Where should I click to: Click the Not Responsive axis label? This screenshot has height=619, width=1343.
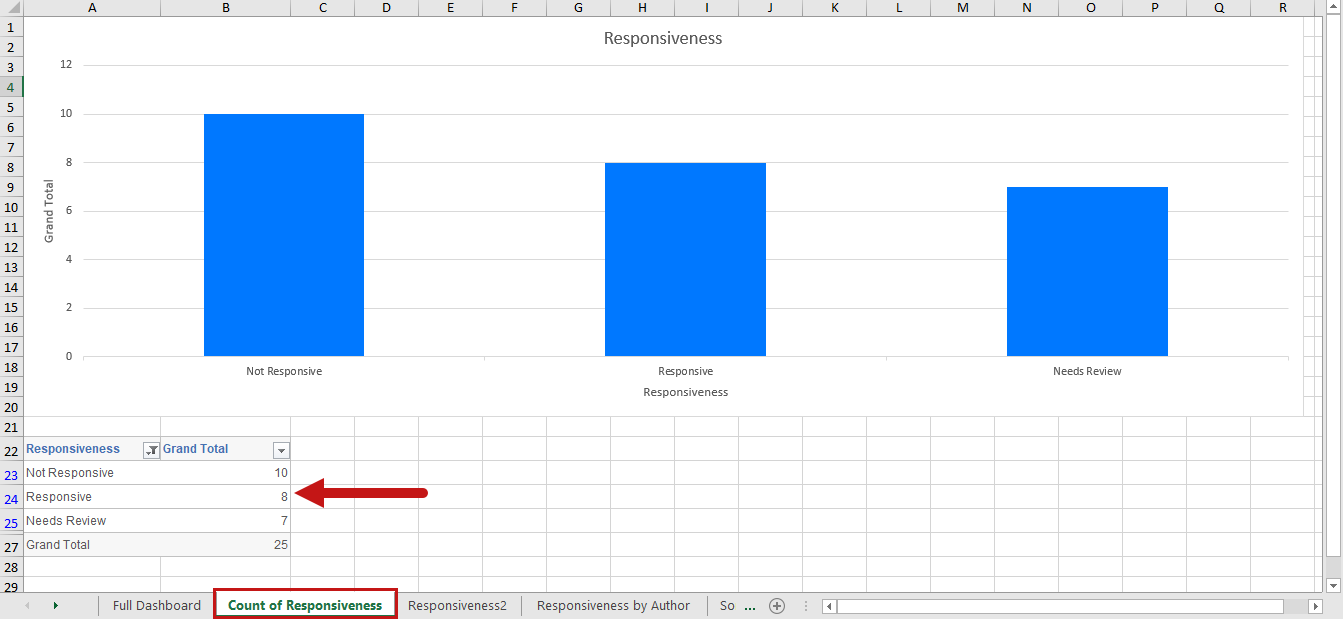[x=284, y=371]
